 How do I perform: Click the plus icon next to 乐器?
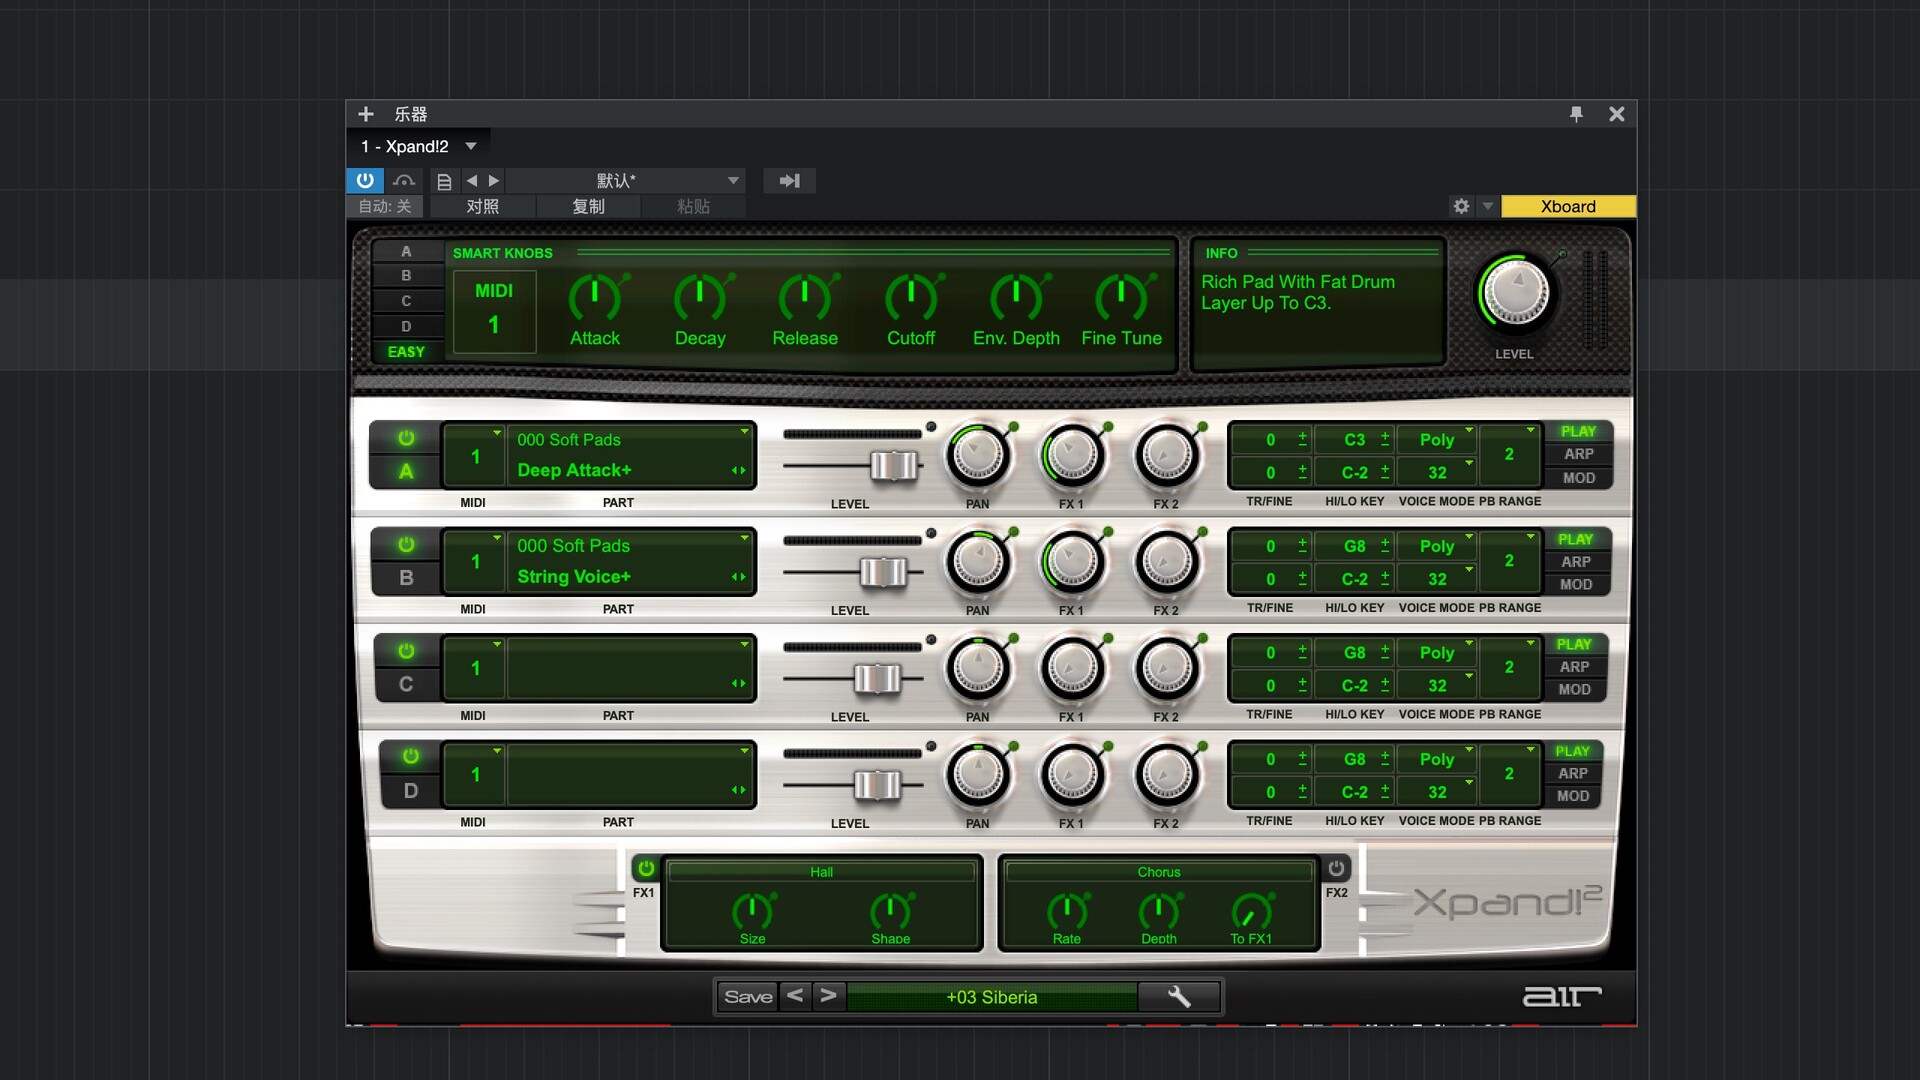point(366,114)
